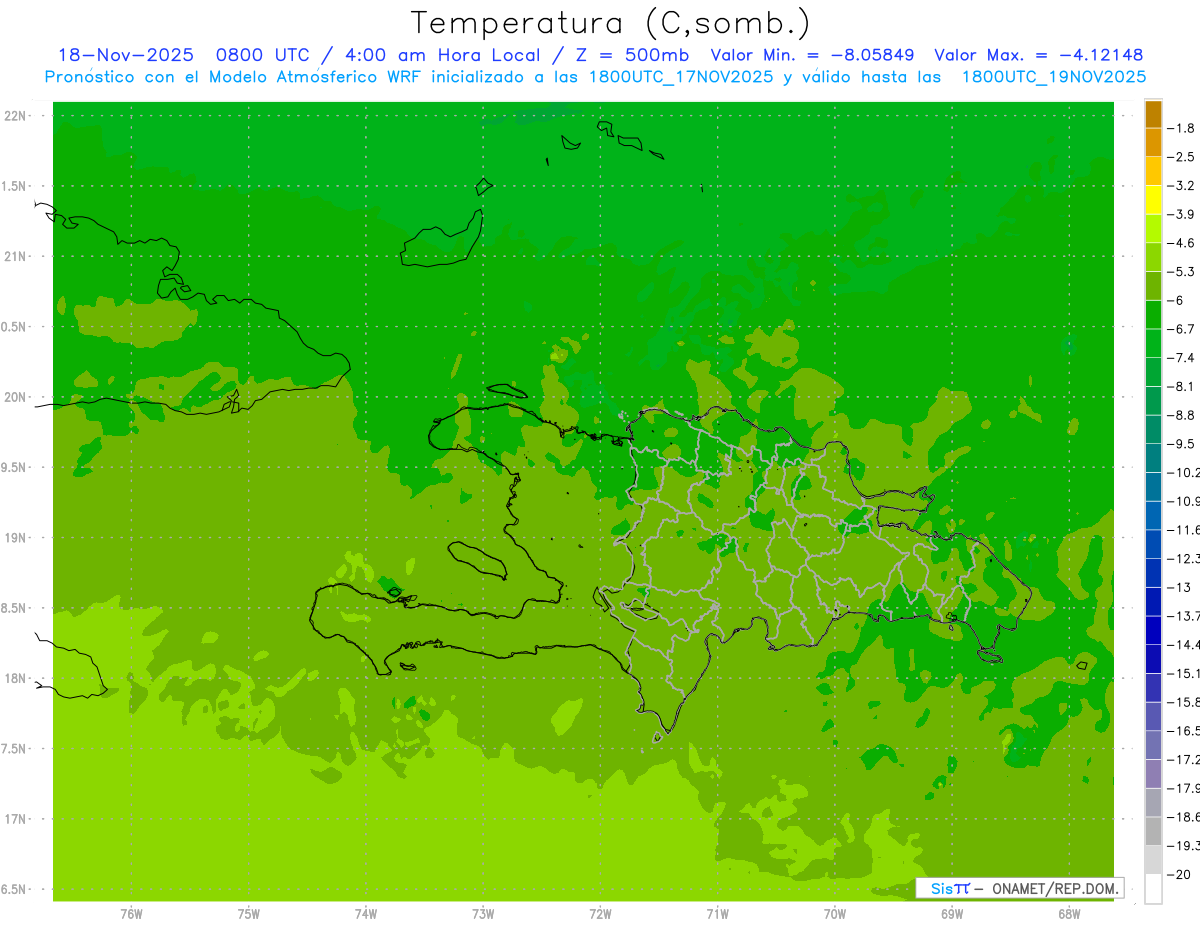
Task: Click the '20N' latitude axis label
Action: tap(16, 397)
